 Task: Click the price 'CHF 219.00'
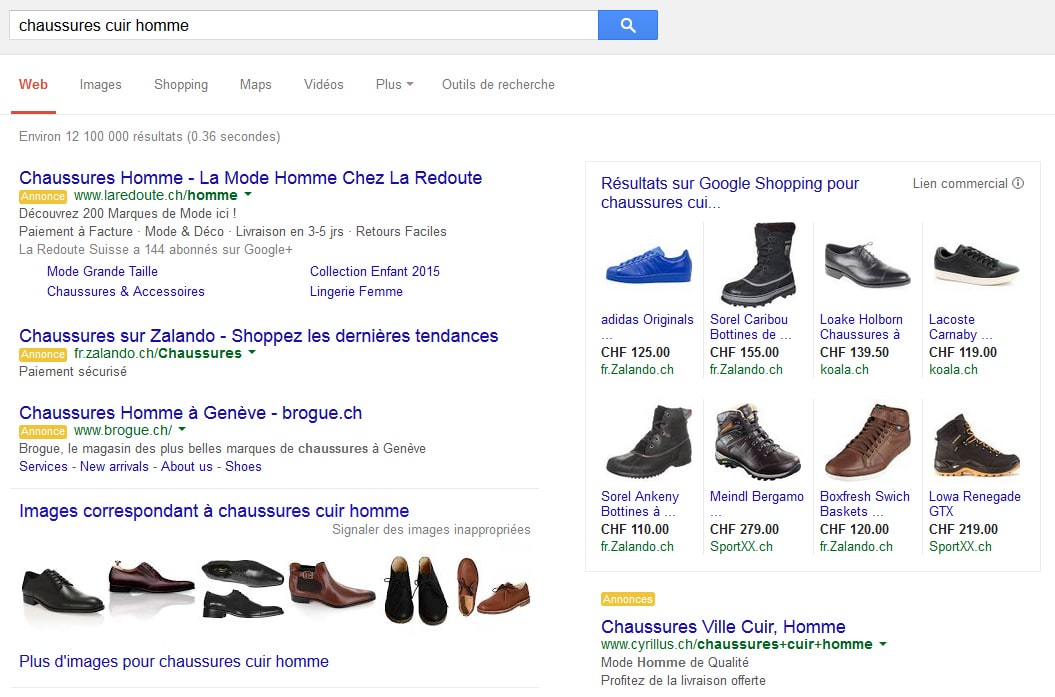pyautogui.click(x=963, y=529)
